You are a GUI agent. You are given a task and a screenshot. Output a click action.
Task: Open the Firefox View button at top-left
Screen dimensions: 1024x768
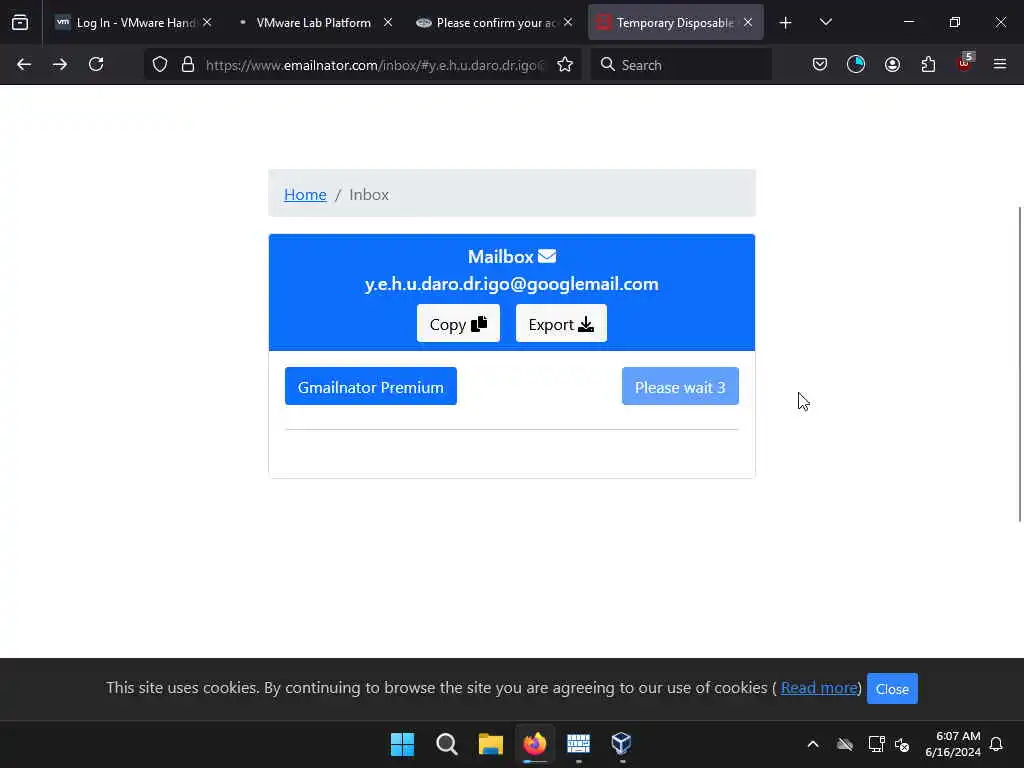(20, 22)
